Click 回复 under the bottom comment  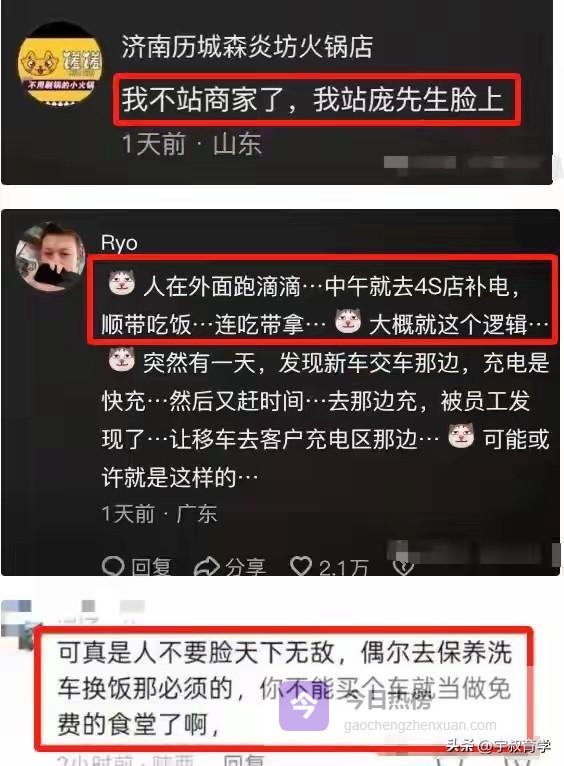243,761
